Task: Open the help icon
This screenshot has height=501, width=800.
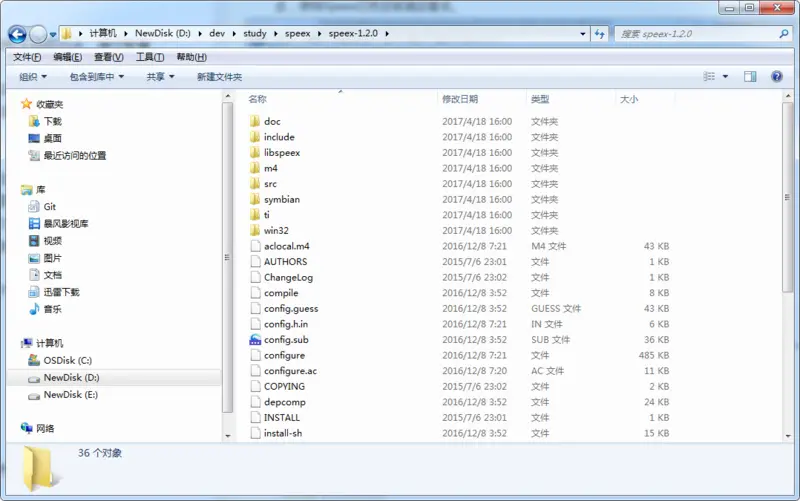Action: pyautogui.click(x=777, y=77)
